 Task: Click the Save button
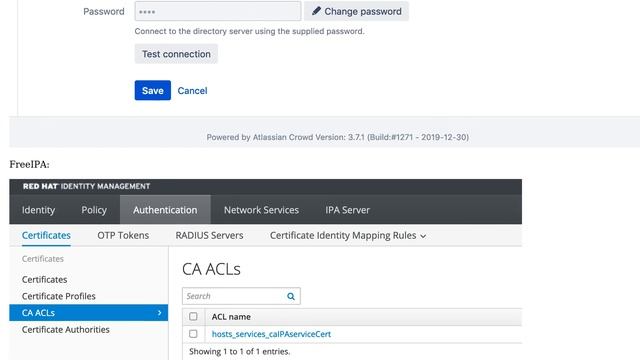tap(153, 90)
